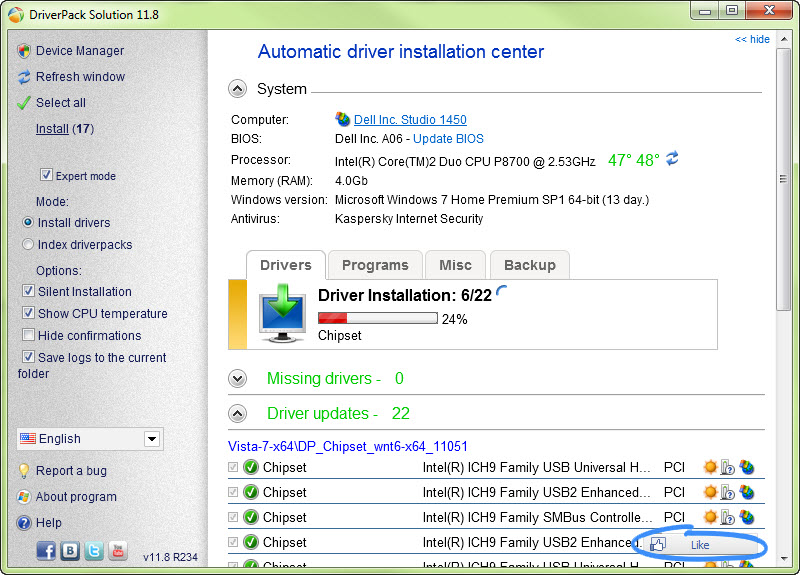Click sun icon on the SMBus Controller row

tap(710, 517)
